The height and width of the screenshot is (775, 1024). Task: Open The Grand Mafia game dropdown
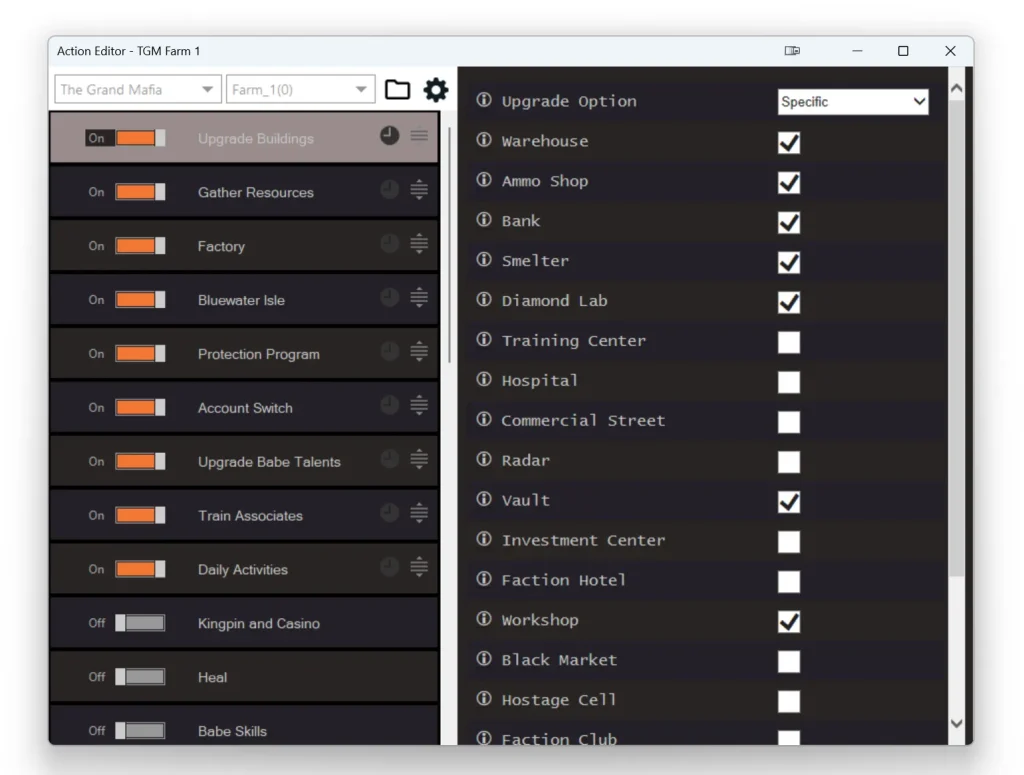pos(138,89)
